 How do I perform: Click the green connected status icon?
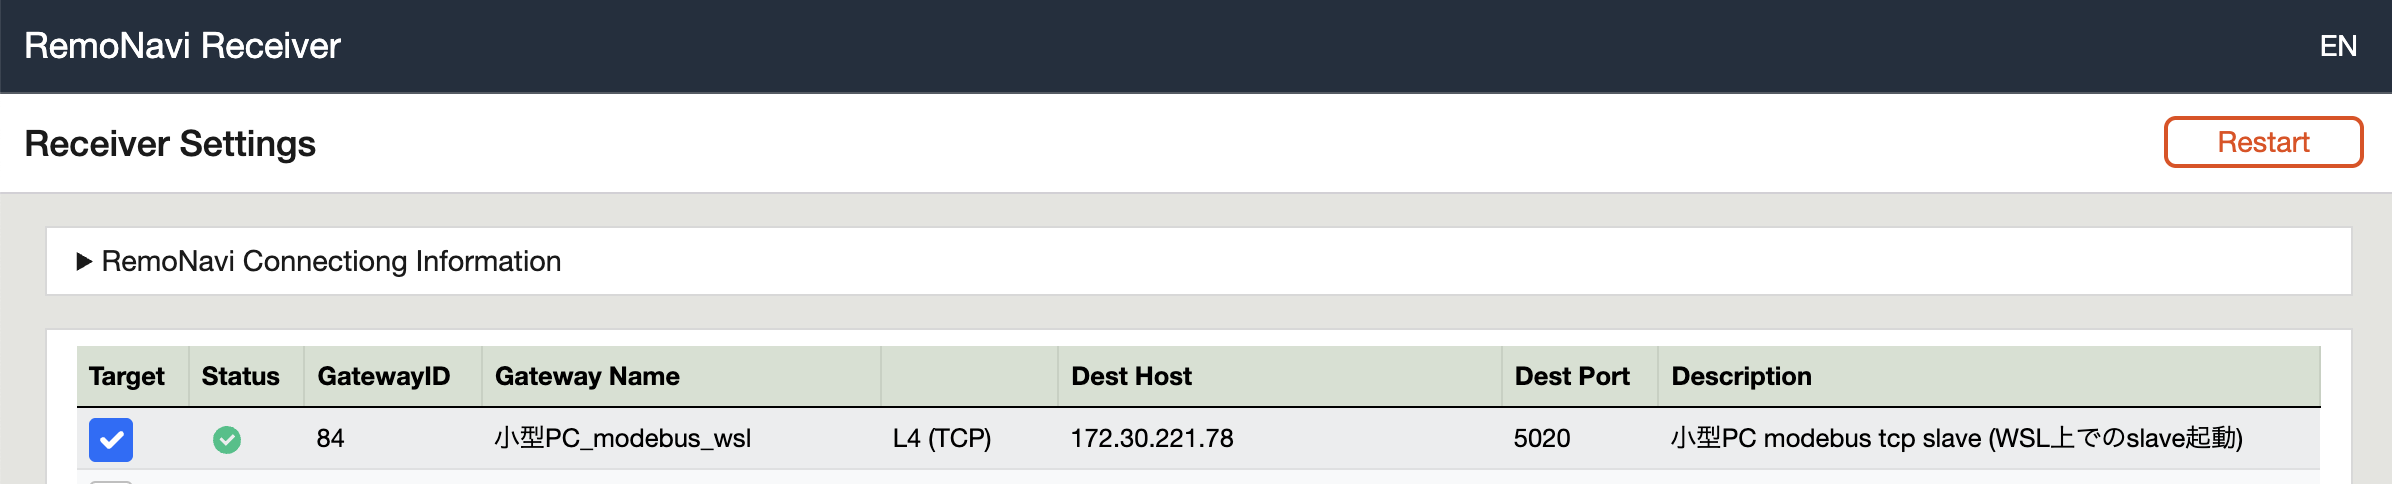click(227, 439)
